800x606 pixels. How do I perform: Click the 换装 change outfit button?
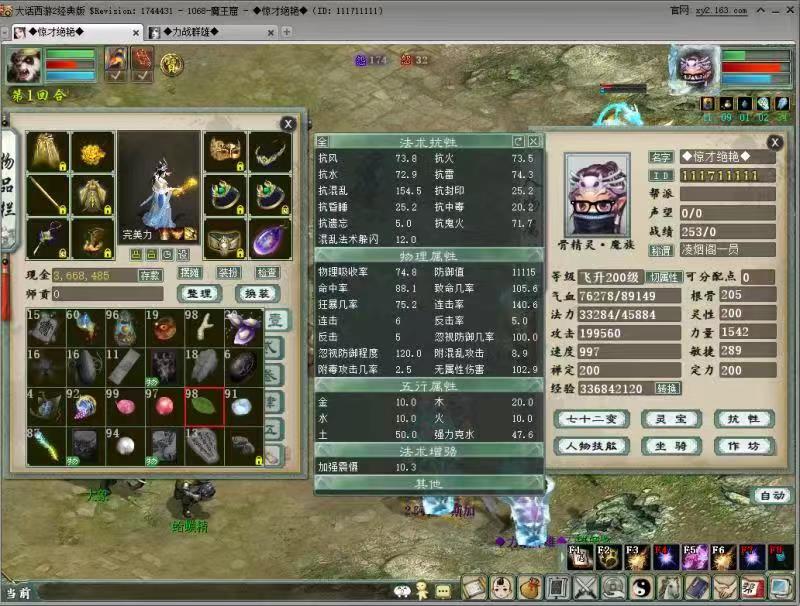(257, 293)
